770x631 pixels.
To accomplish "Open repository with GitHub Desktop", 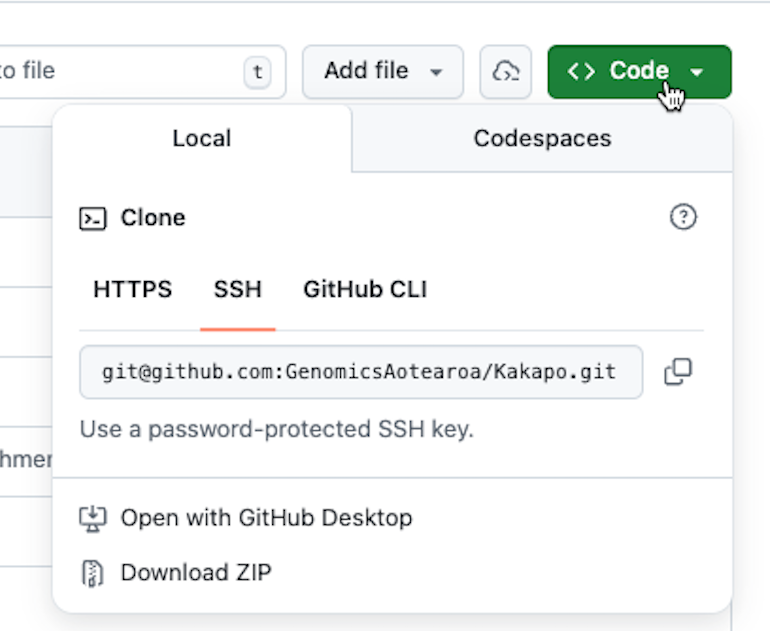I will pyautogui.click(x=266, y=518).
